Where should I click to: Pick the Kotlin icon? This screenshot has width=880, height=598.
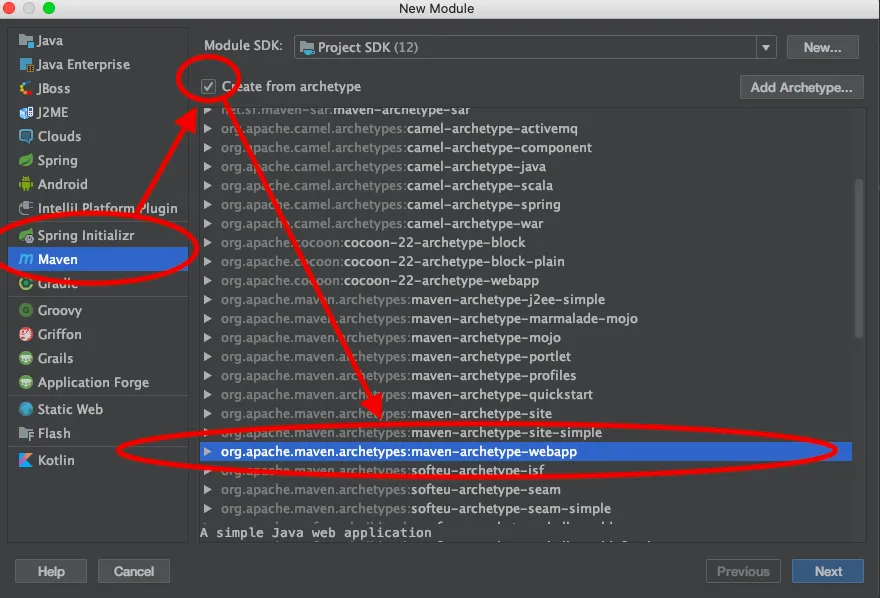tap(26, 461)
